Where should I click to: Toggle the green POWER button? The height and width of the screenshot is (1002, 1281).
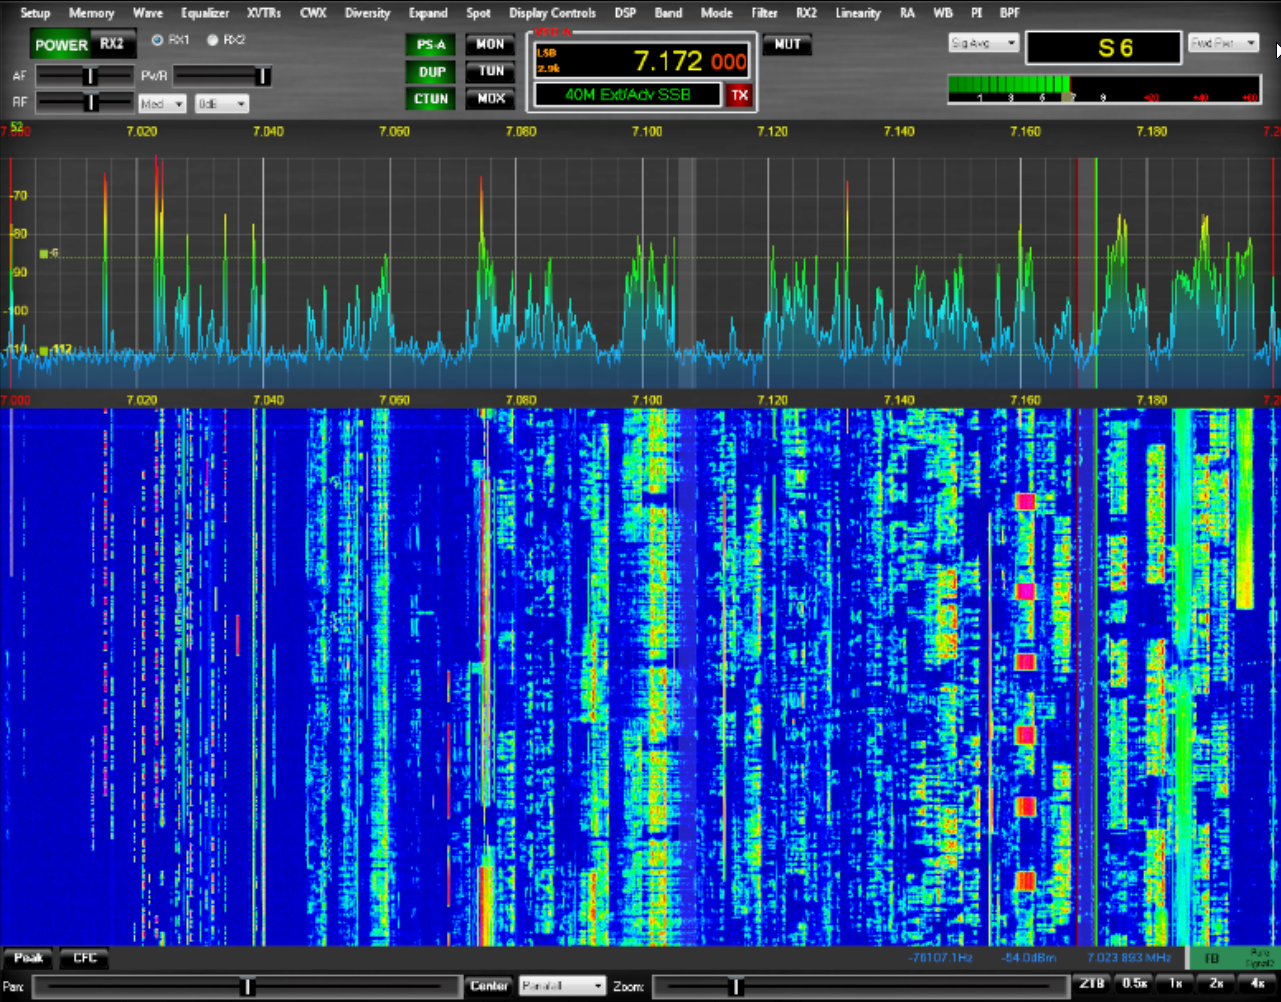point(62,45)
